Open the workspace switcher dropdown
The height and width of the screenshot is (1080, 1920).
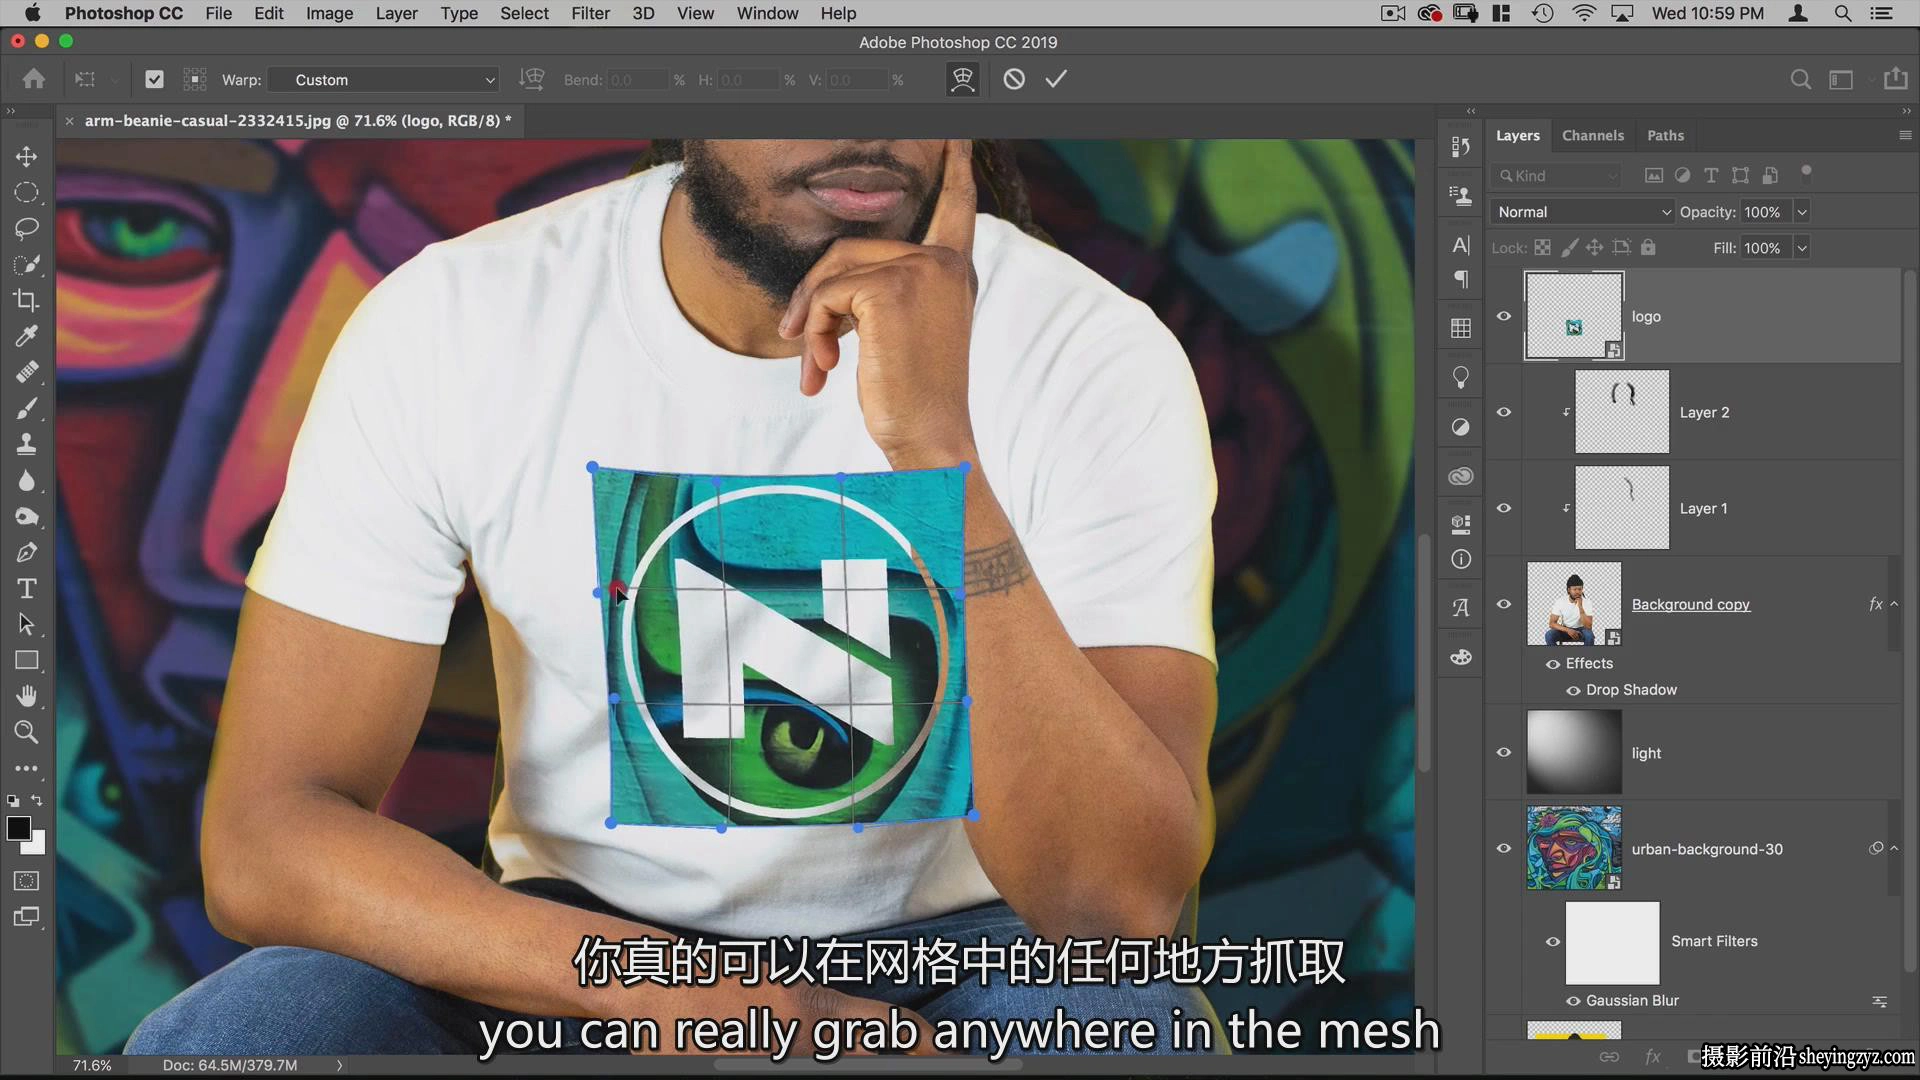[1841, 79]
